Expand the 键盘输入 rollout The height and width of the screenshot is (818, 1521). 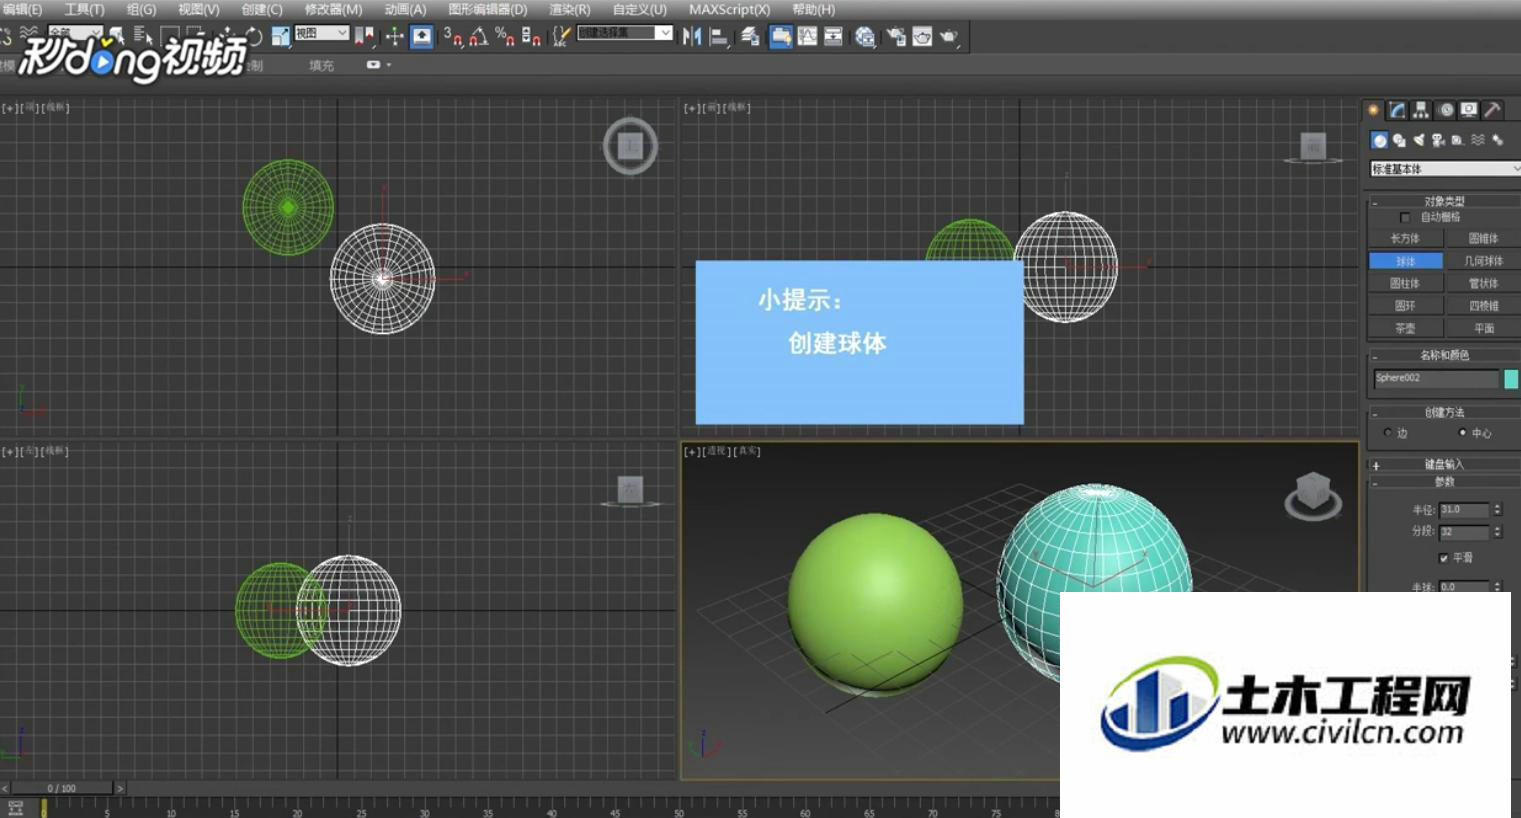(1444, 464)
